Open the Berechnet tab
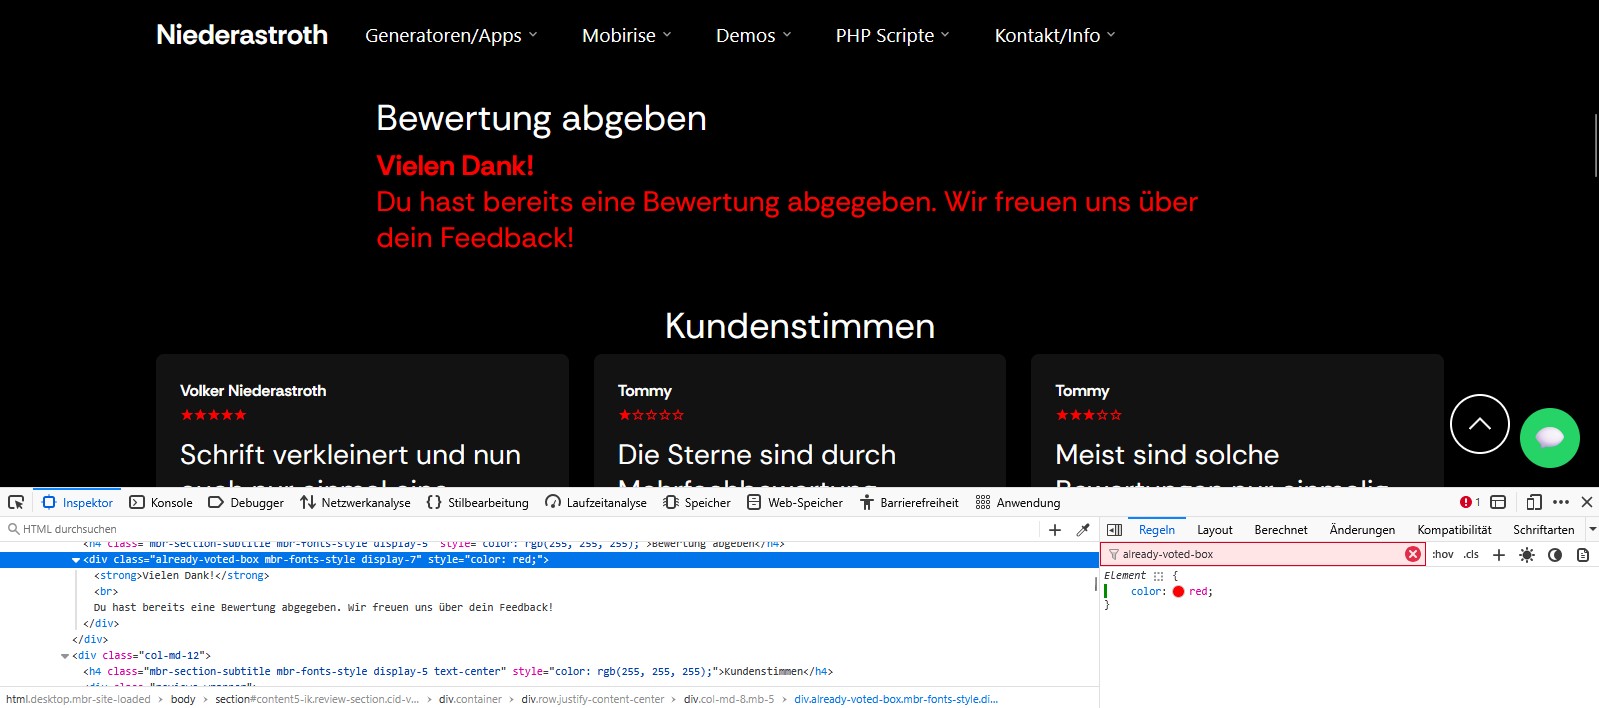The width and height of the screenshot is (1599, 708). click(x=1280, y=530)
